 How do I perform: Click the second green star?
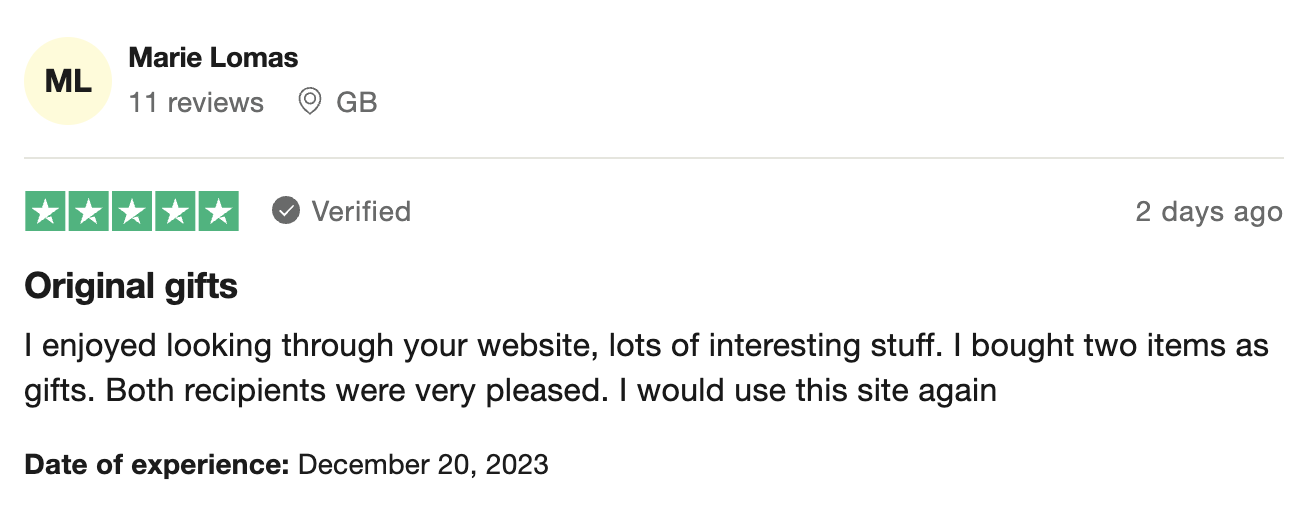pyautogui.click(x=89, y=211)
